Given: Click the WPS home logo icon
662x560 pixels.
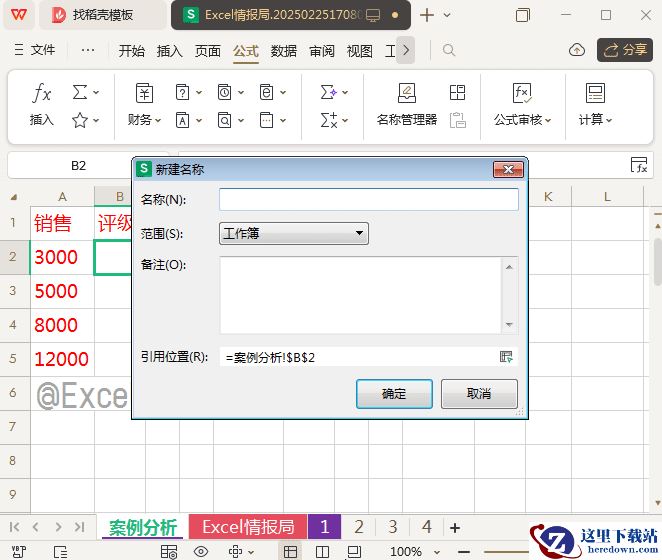Looking at the screenshot, I should coord(19,15).
